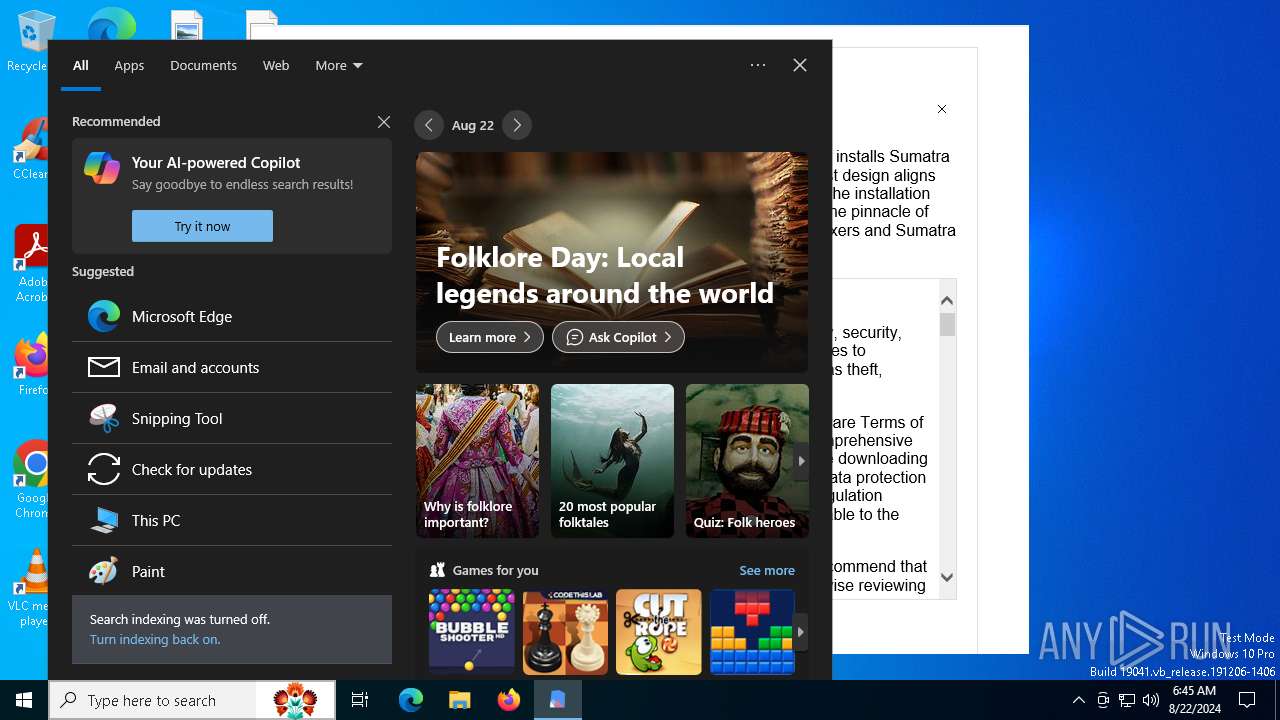This screenshot has width=1280, height=720.
Task: Open Firefox from the taskbar
Action: (509, 700)
